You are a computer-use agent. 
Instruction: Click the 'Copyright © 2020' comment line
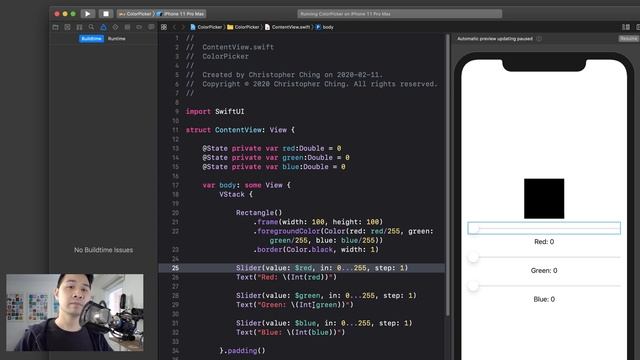point(311,84)
